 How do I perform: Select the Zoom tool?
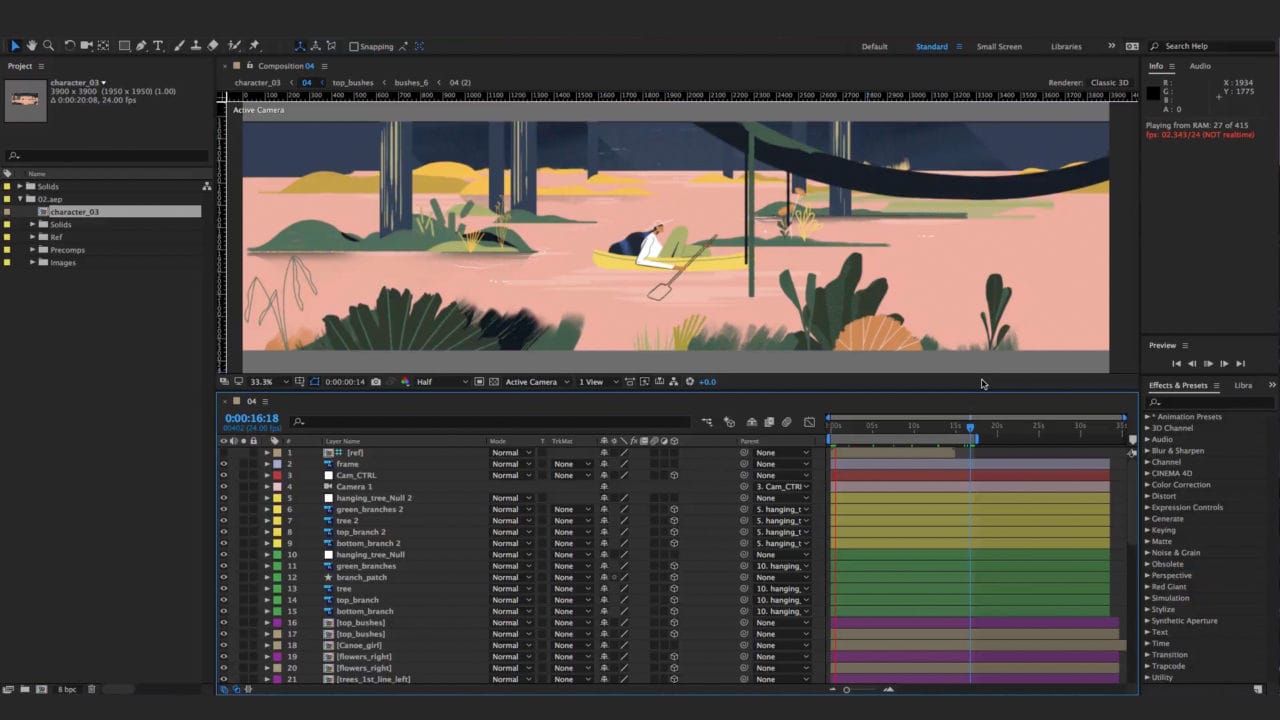49,46
